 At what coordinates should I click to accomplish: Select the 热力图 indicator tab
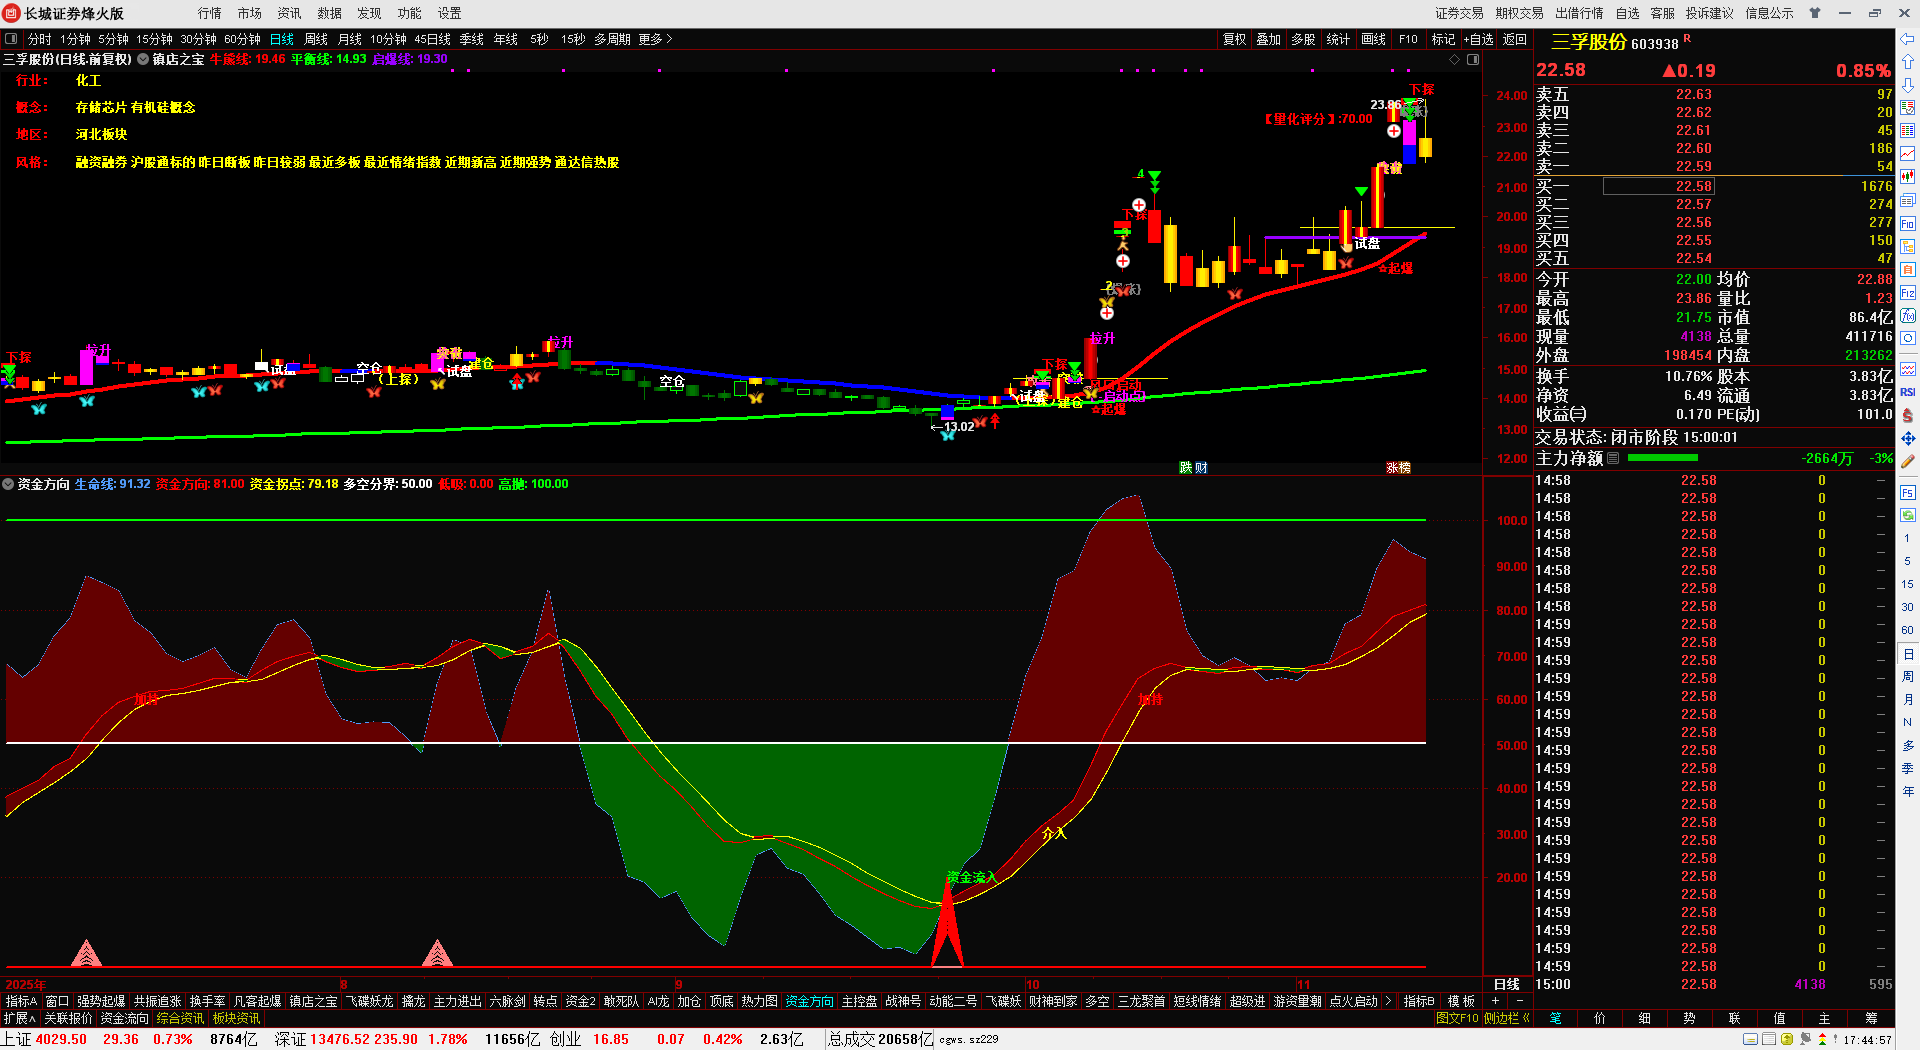point(759,1001)
